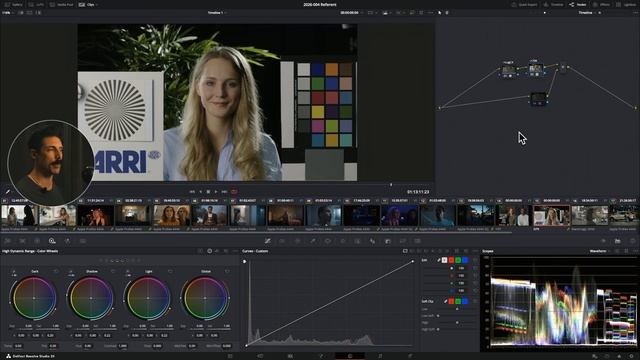Open the RGB Mixer palette

67,241
